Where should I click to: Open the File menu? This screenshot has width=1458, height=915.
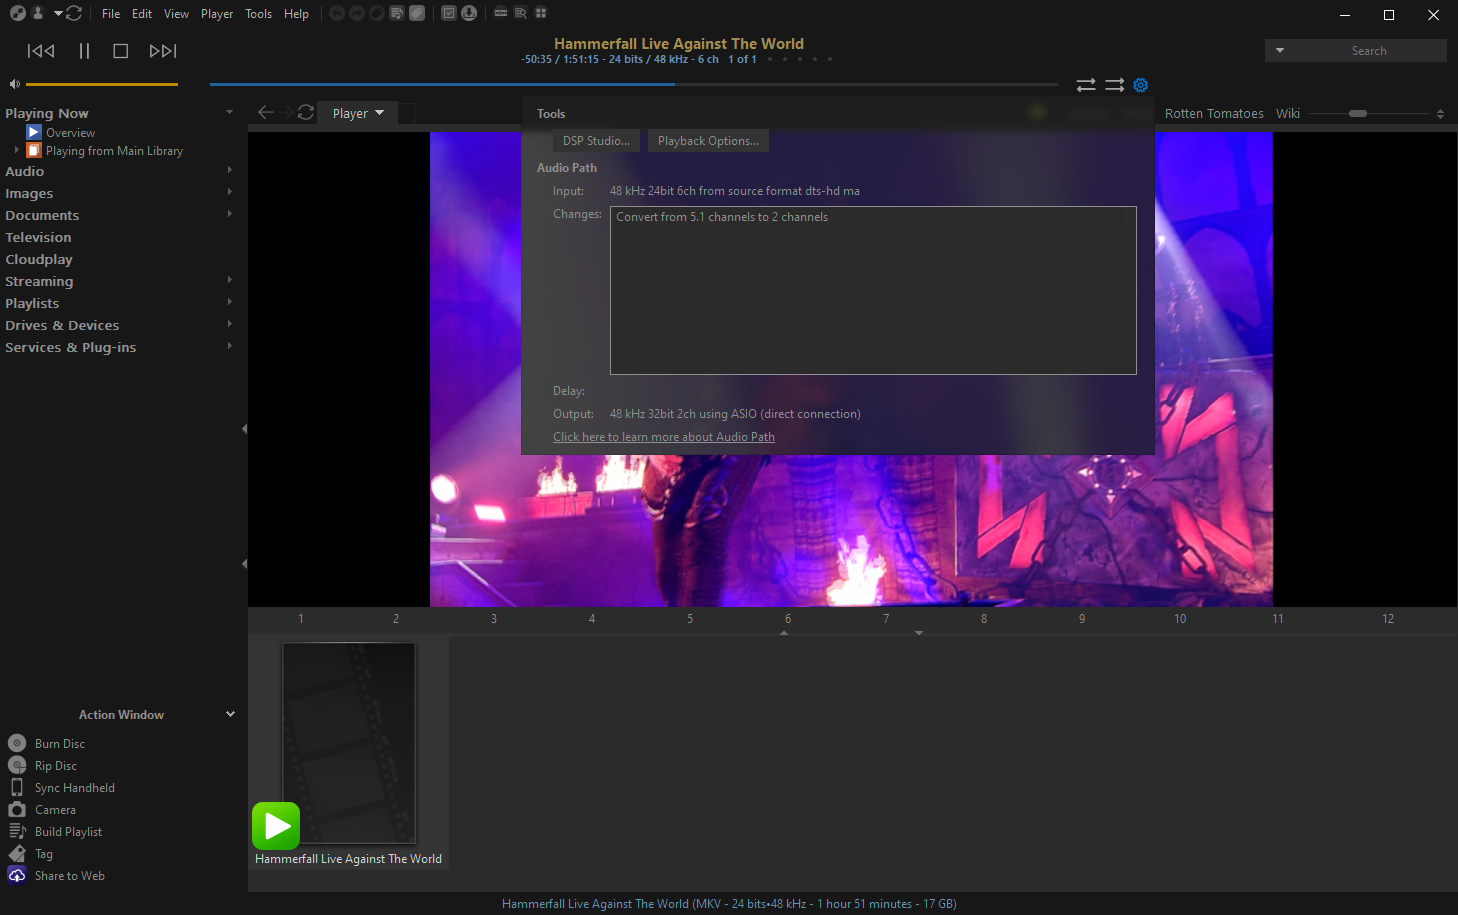tap(111, 14)
